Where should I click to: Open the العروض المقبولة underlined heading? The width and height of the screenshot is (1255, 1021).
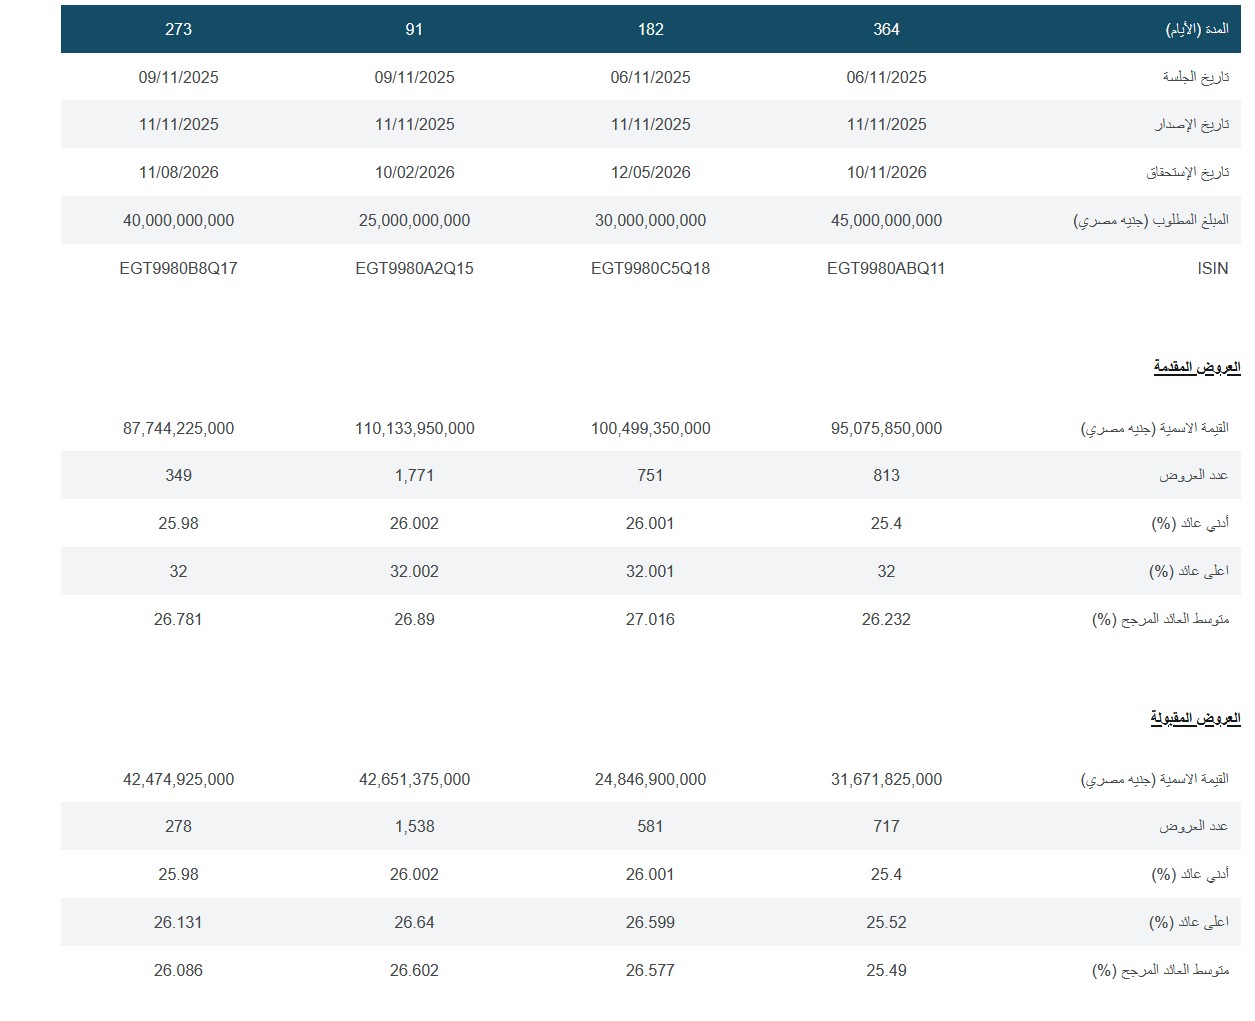click(x=1195, y=718)
